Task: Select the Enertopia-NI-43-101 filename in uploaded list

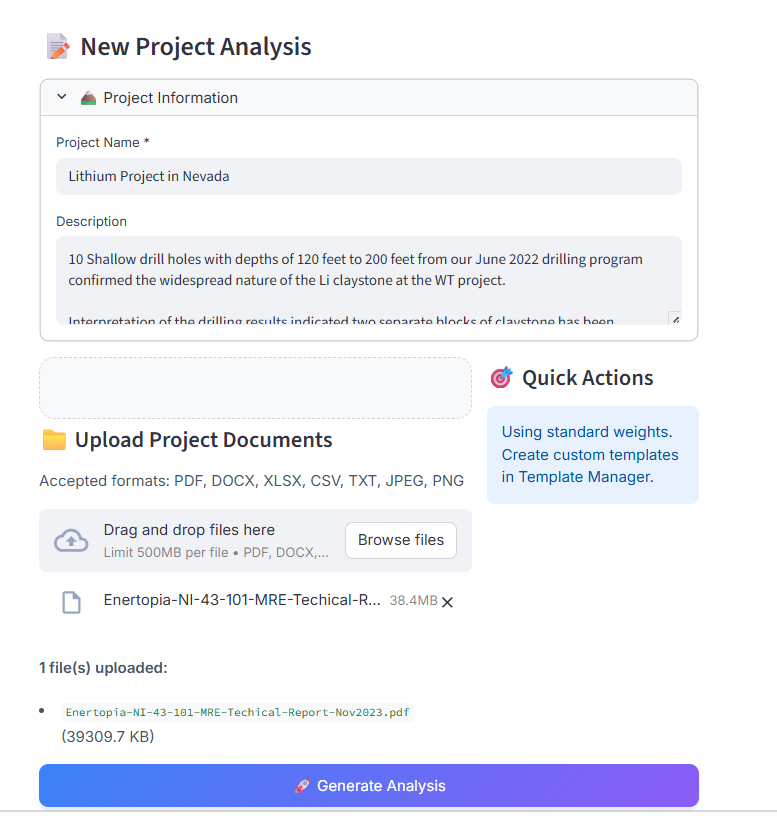Action: (x=237, y=712)
